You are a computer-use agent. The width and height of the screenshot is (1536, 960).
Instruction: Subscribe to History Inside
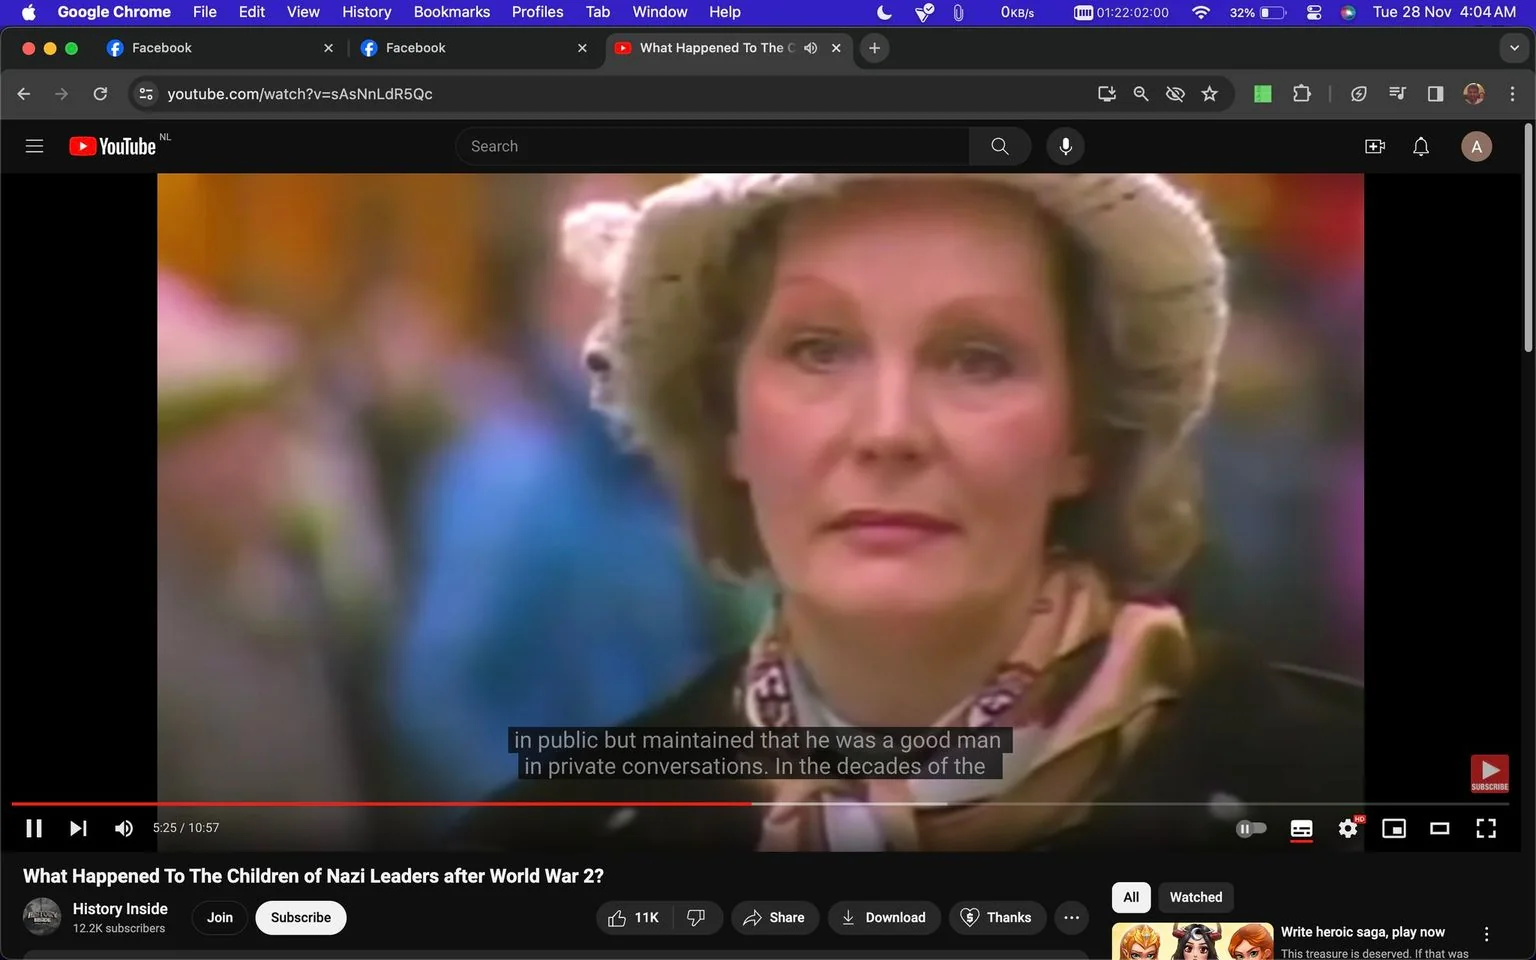coord(301,917)
